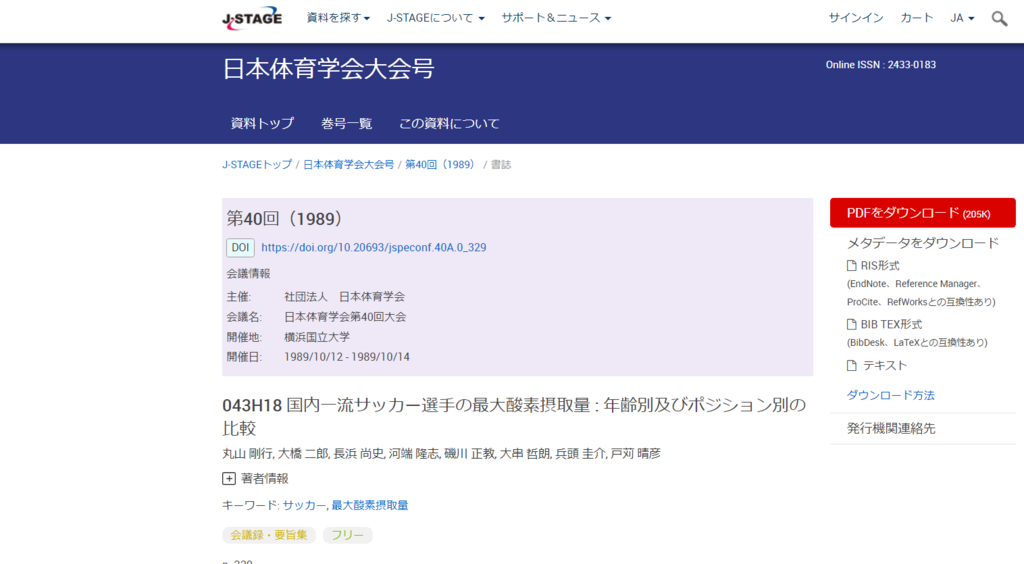Click 日本体育学会第40回大会 conference name
The image size is (1024, 564).
tap(345, 317)
